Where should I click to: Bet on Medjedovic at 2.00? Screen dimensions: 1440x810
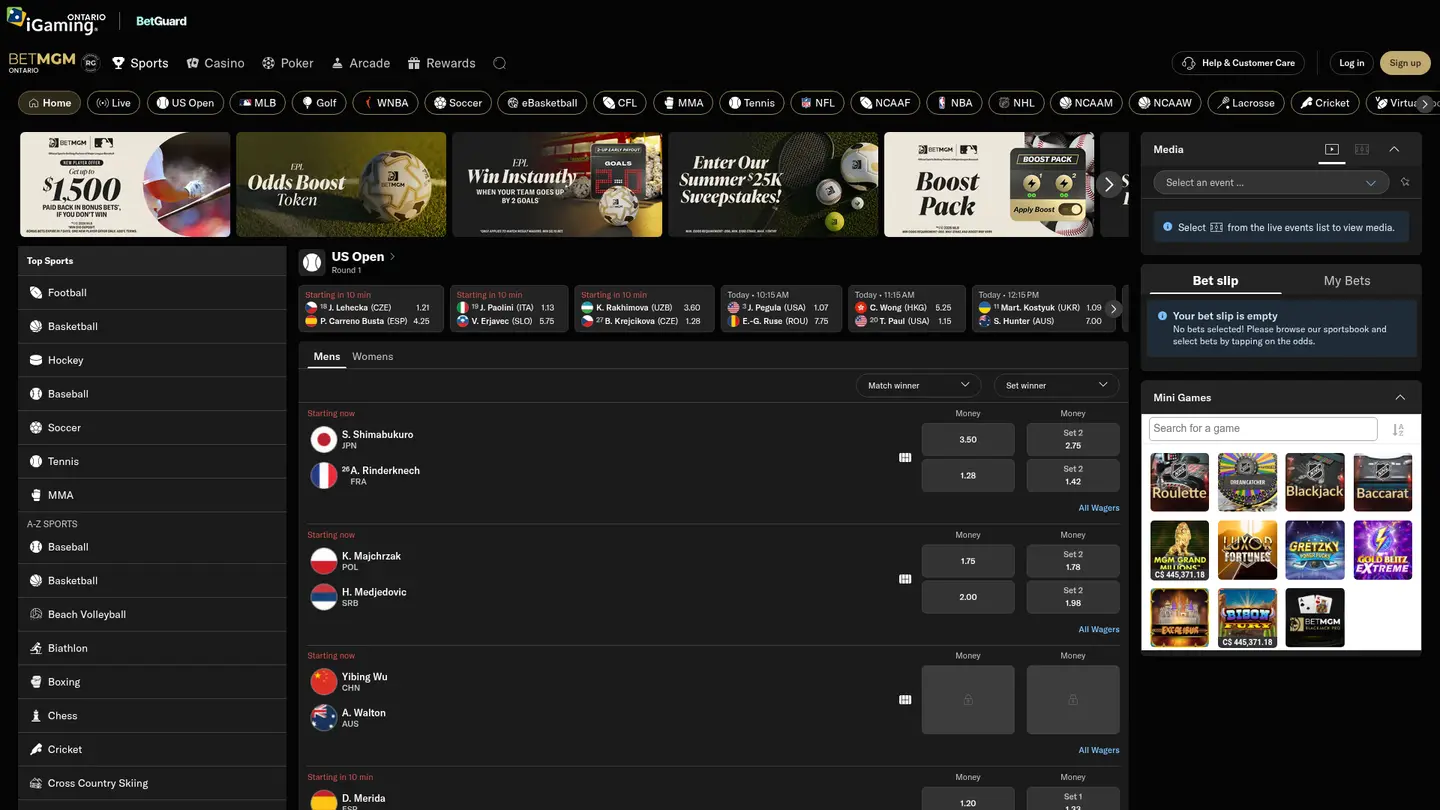click(968, 597)
